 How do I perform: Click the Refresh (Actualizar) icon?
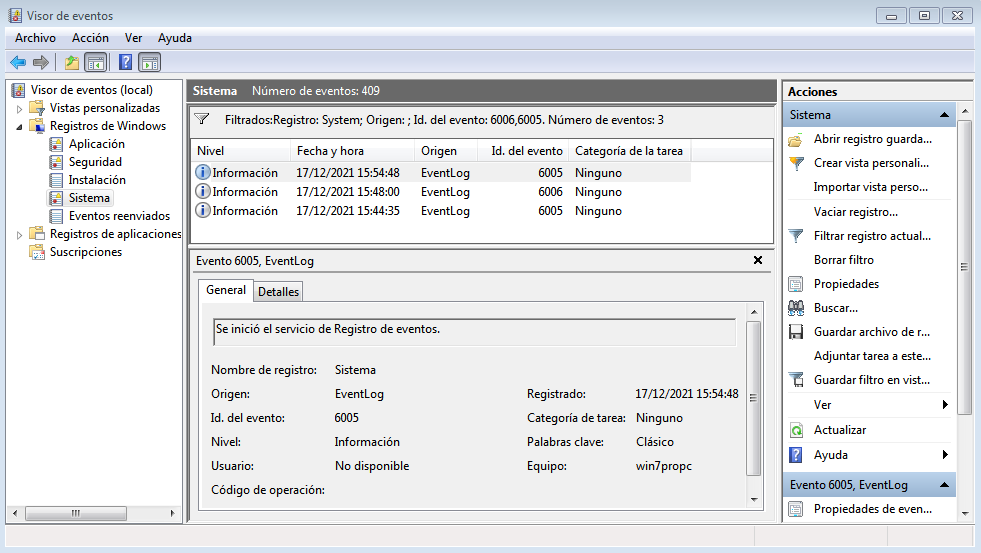coord(796,430)
